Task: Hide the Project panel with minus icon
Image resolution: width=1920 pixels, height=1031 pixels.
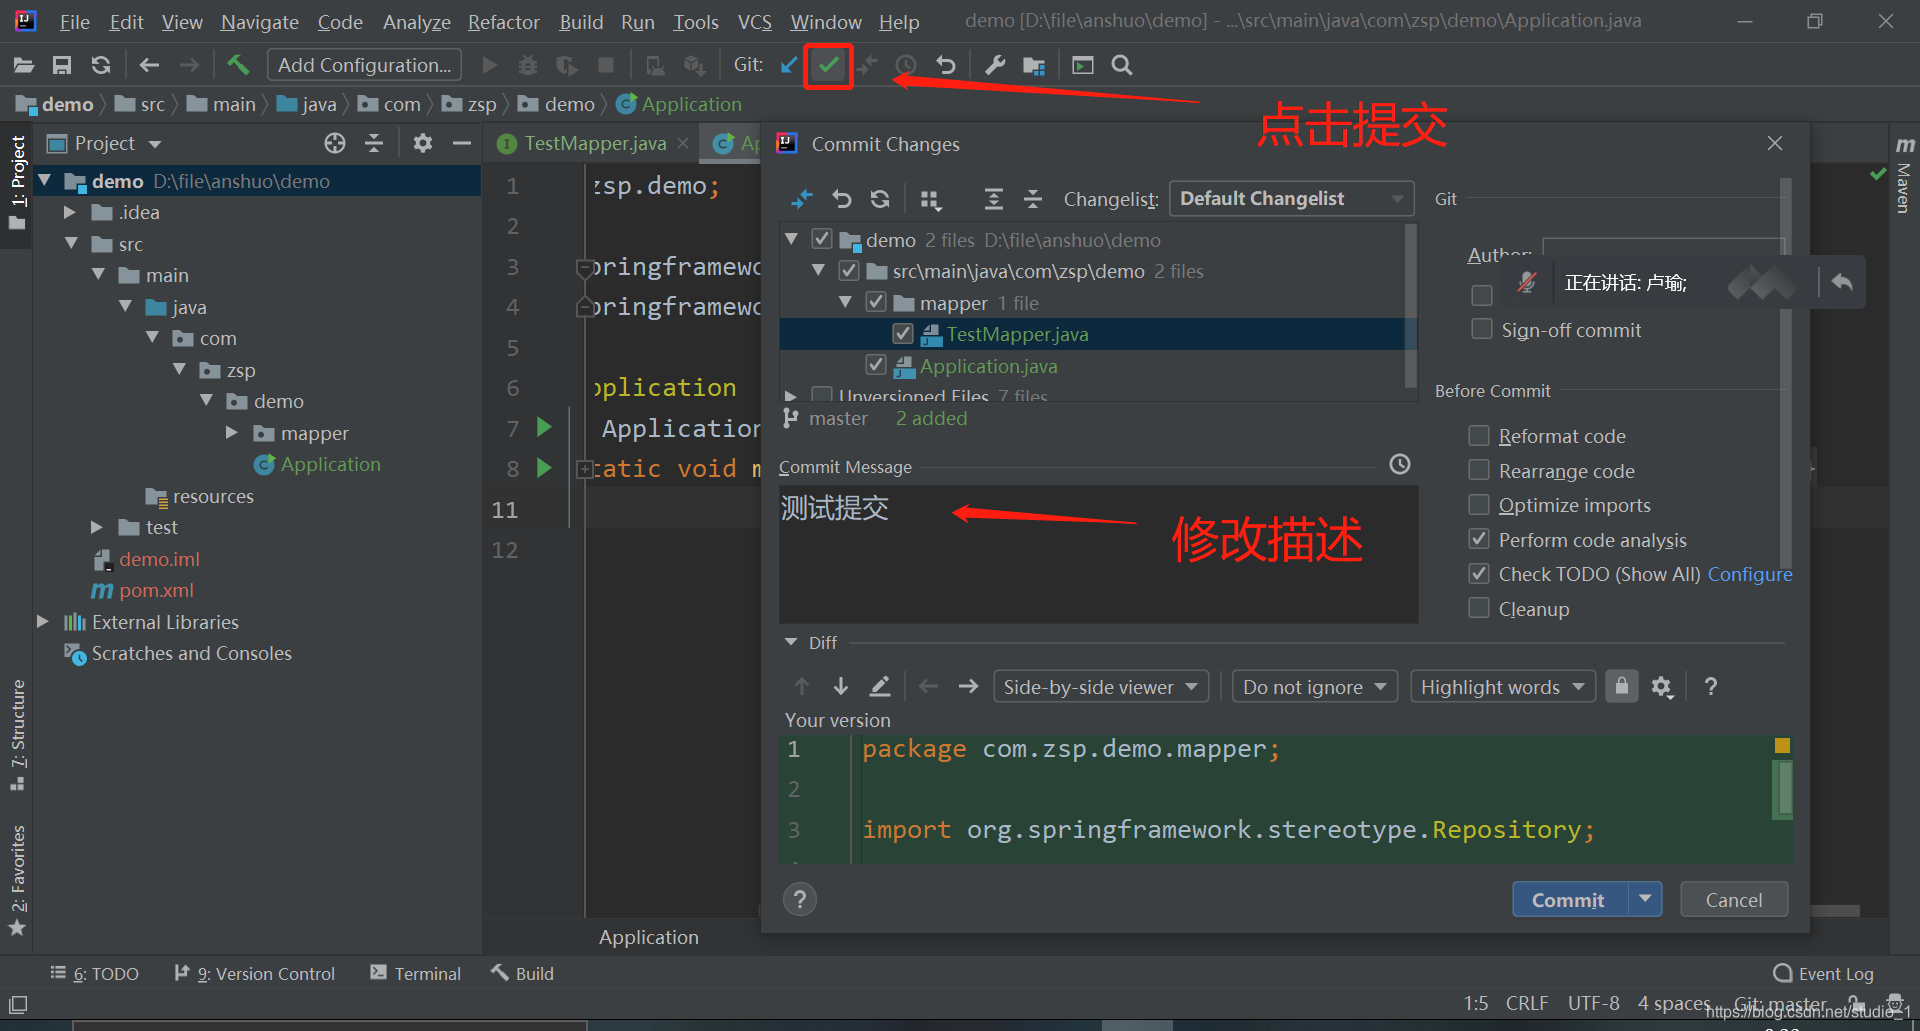Action: pyautogui.click(x=462, y=143)
